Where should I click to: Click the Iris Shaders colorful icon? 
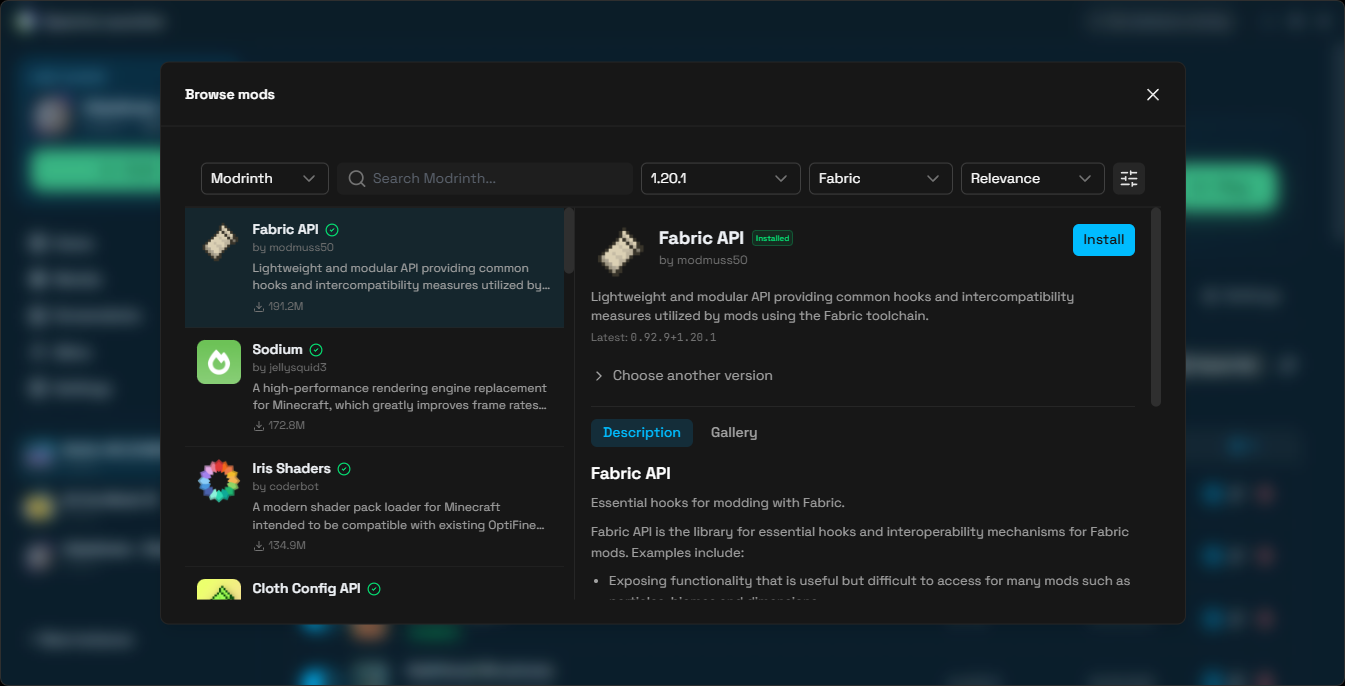(219, 481)
